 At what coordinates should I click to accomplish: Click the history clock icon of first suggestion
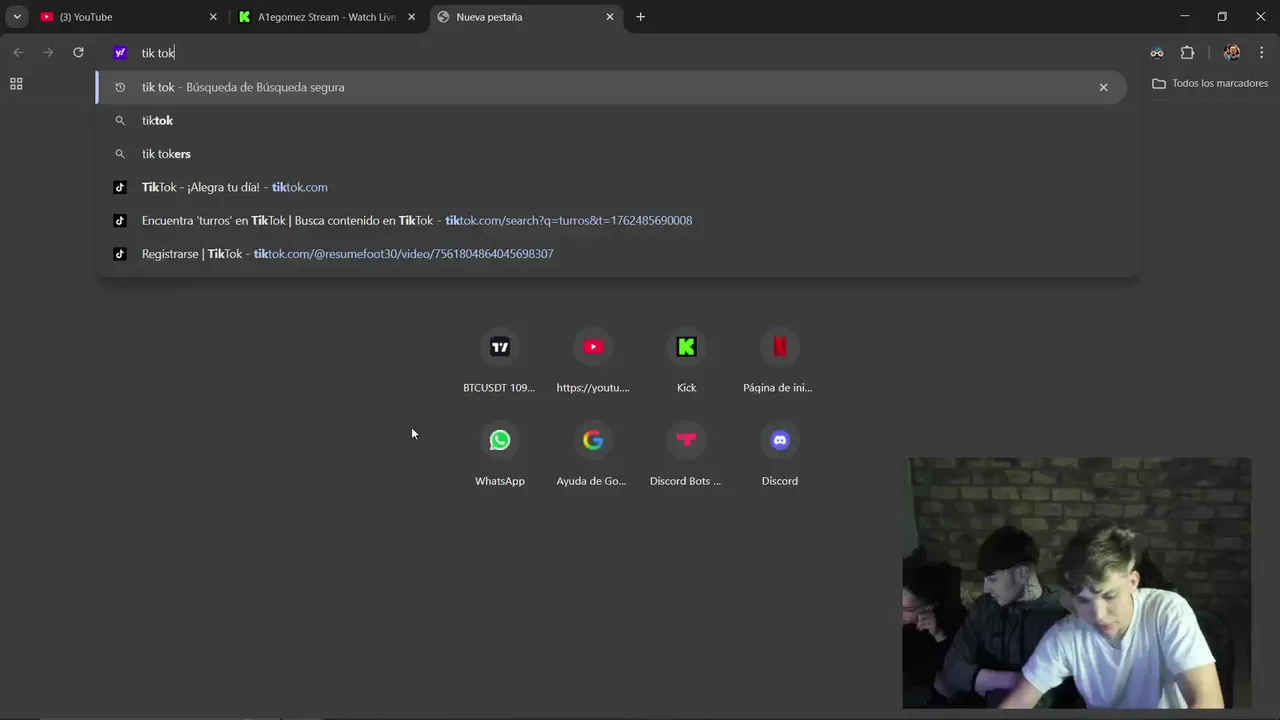[x=120, y=87]
